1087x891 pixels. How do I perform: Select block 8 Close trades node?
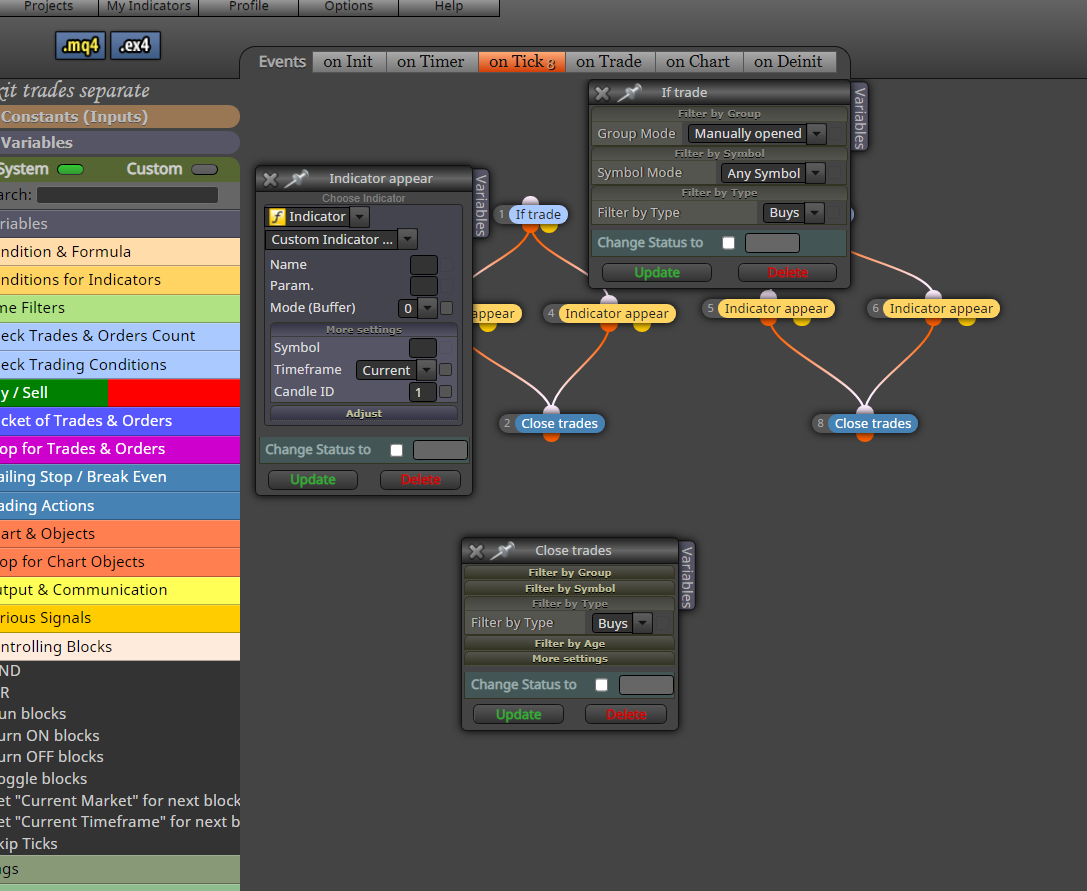pyautogui.click(x=872, y=424)
